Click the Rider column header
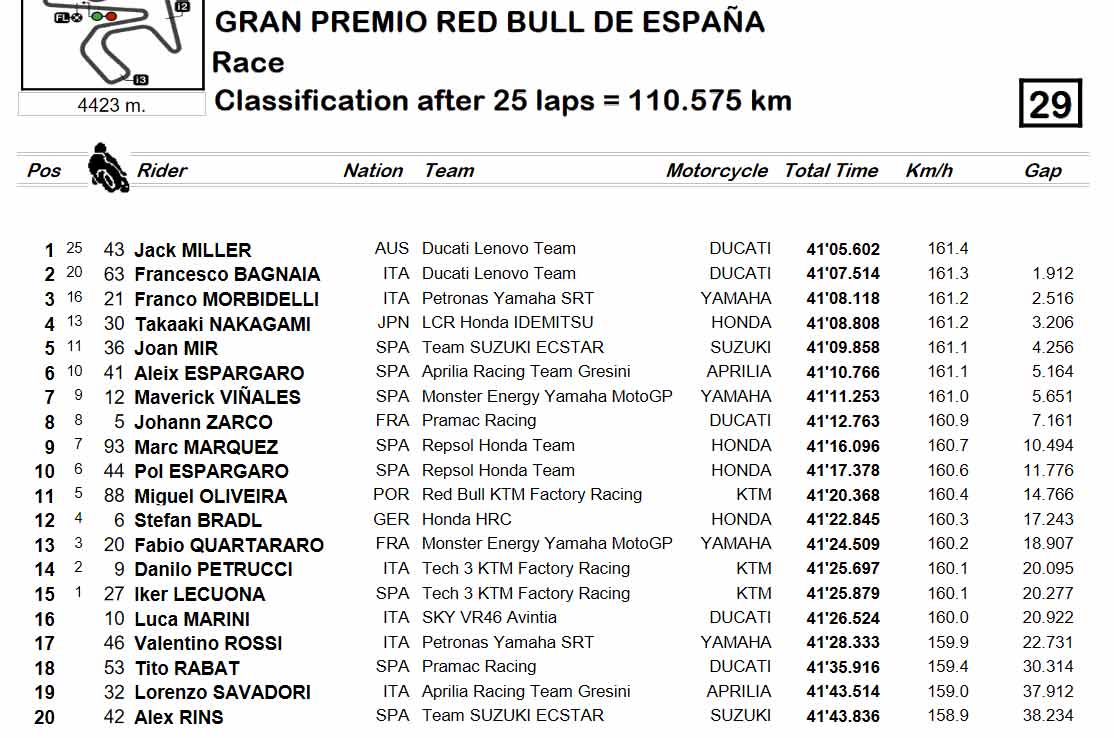Viewport: 1114px width, 738px height. click(x=161, y=170)
